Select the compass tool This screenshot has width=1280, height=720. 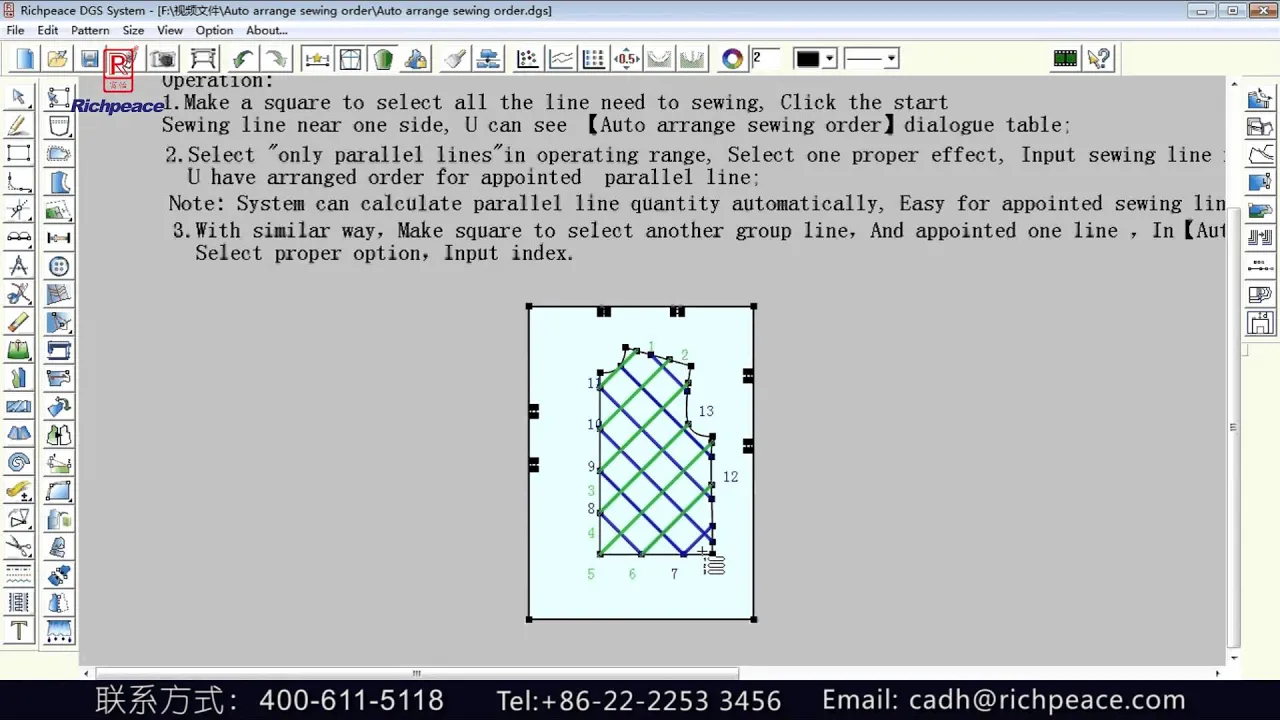click(19, 266)
